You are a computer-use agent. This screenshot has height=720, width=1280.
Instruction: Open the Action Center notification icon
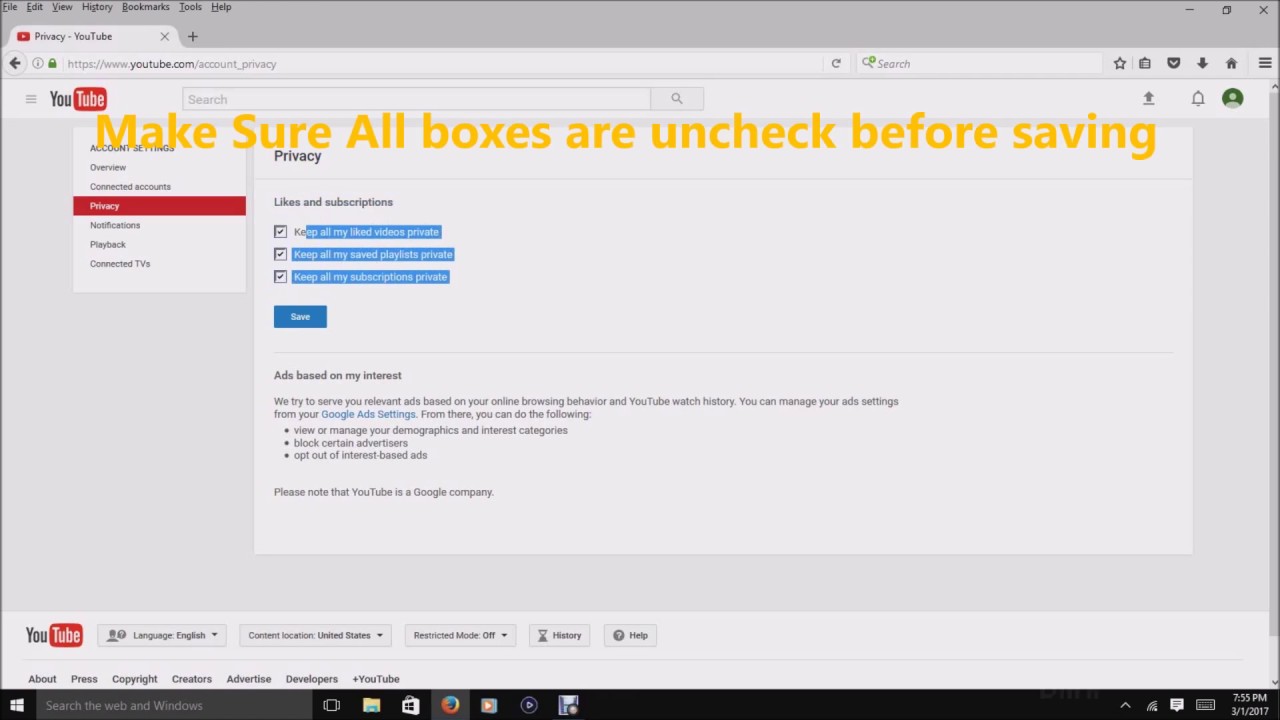click(x=1177, y=705)
